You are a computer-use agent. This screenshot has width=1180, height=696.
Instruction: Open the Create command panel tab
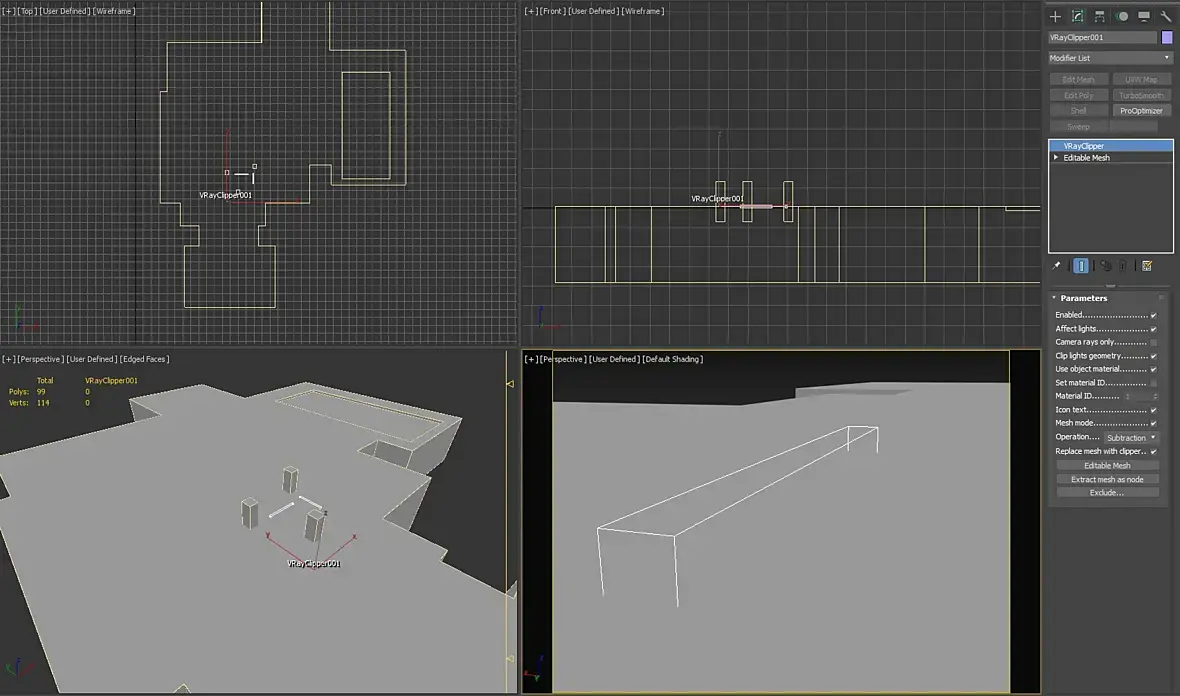tap(1055, 16)
